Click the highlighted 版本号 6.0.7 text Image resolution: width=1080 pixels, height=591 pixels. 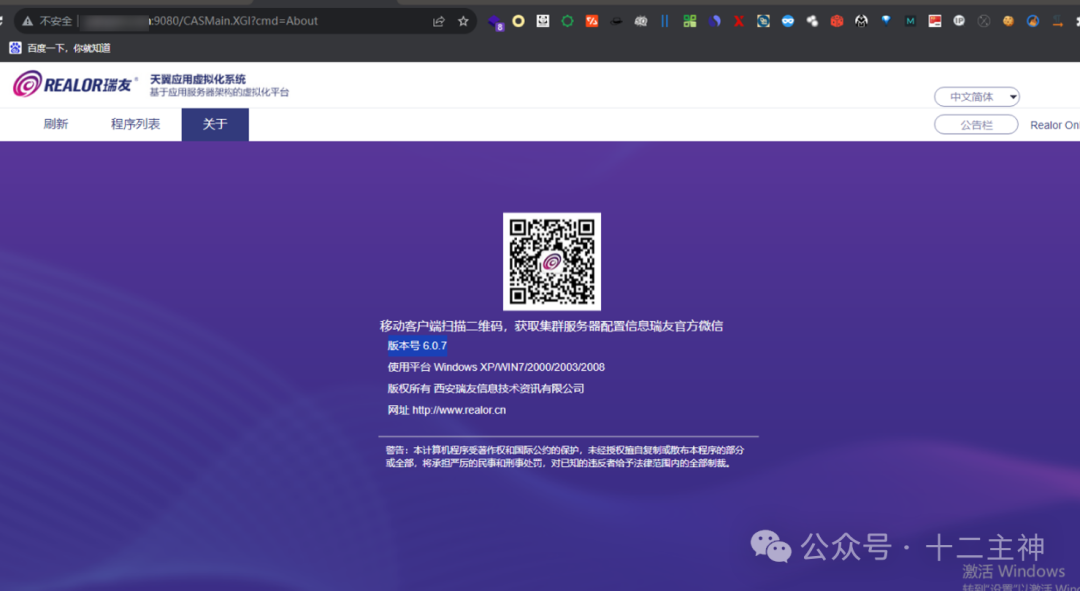tap(417, 345)
